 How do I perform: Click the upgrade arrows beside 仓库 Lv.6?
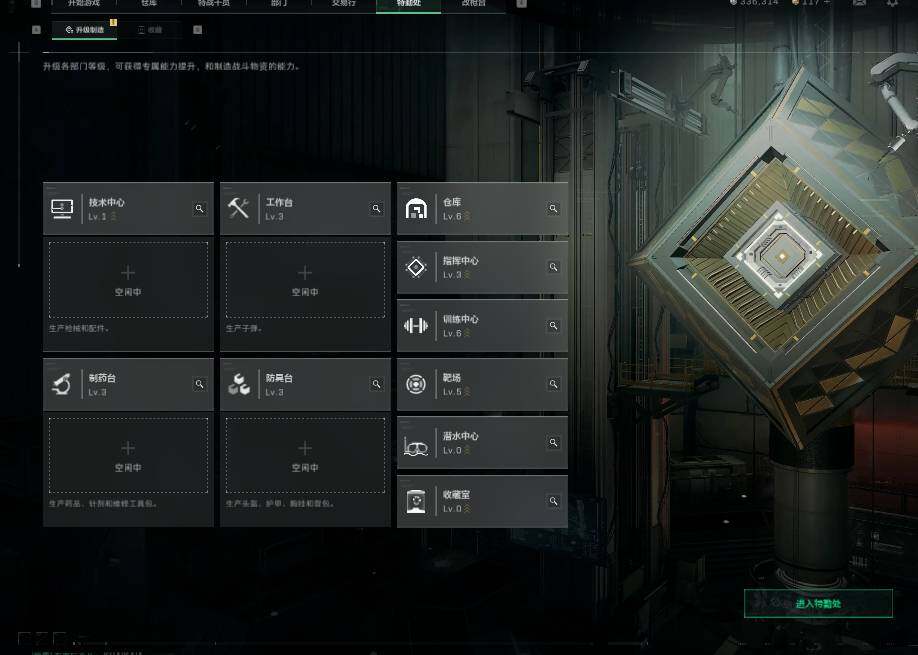coord(467,216)
